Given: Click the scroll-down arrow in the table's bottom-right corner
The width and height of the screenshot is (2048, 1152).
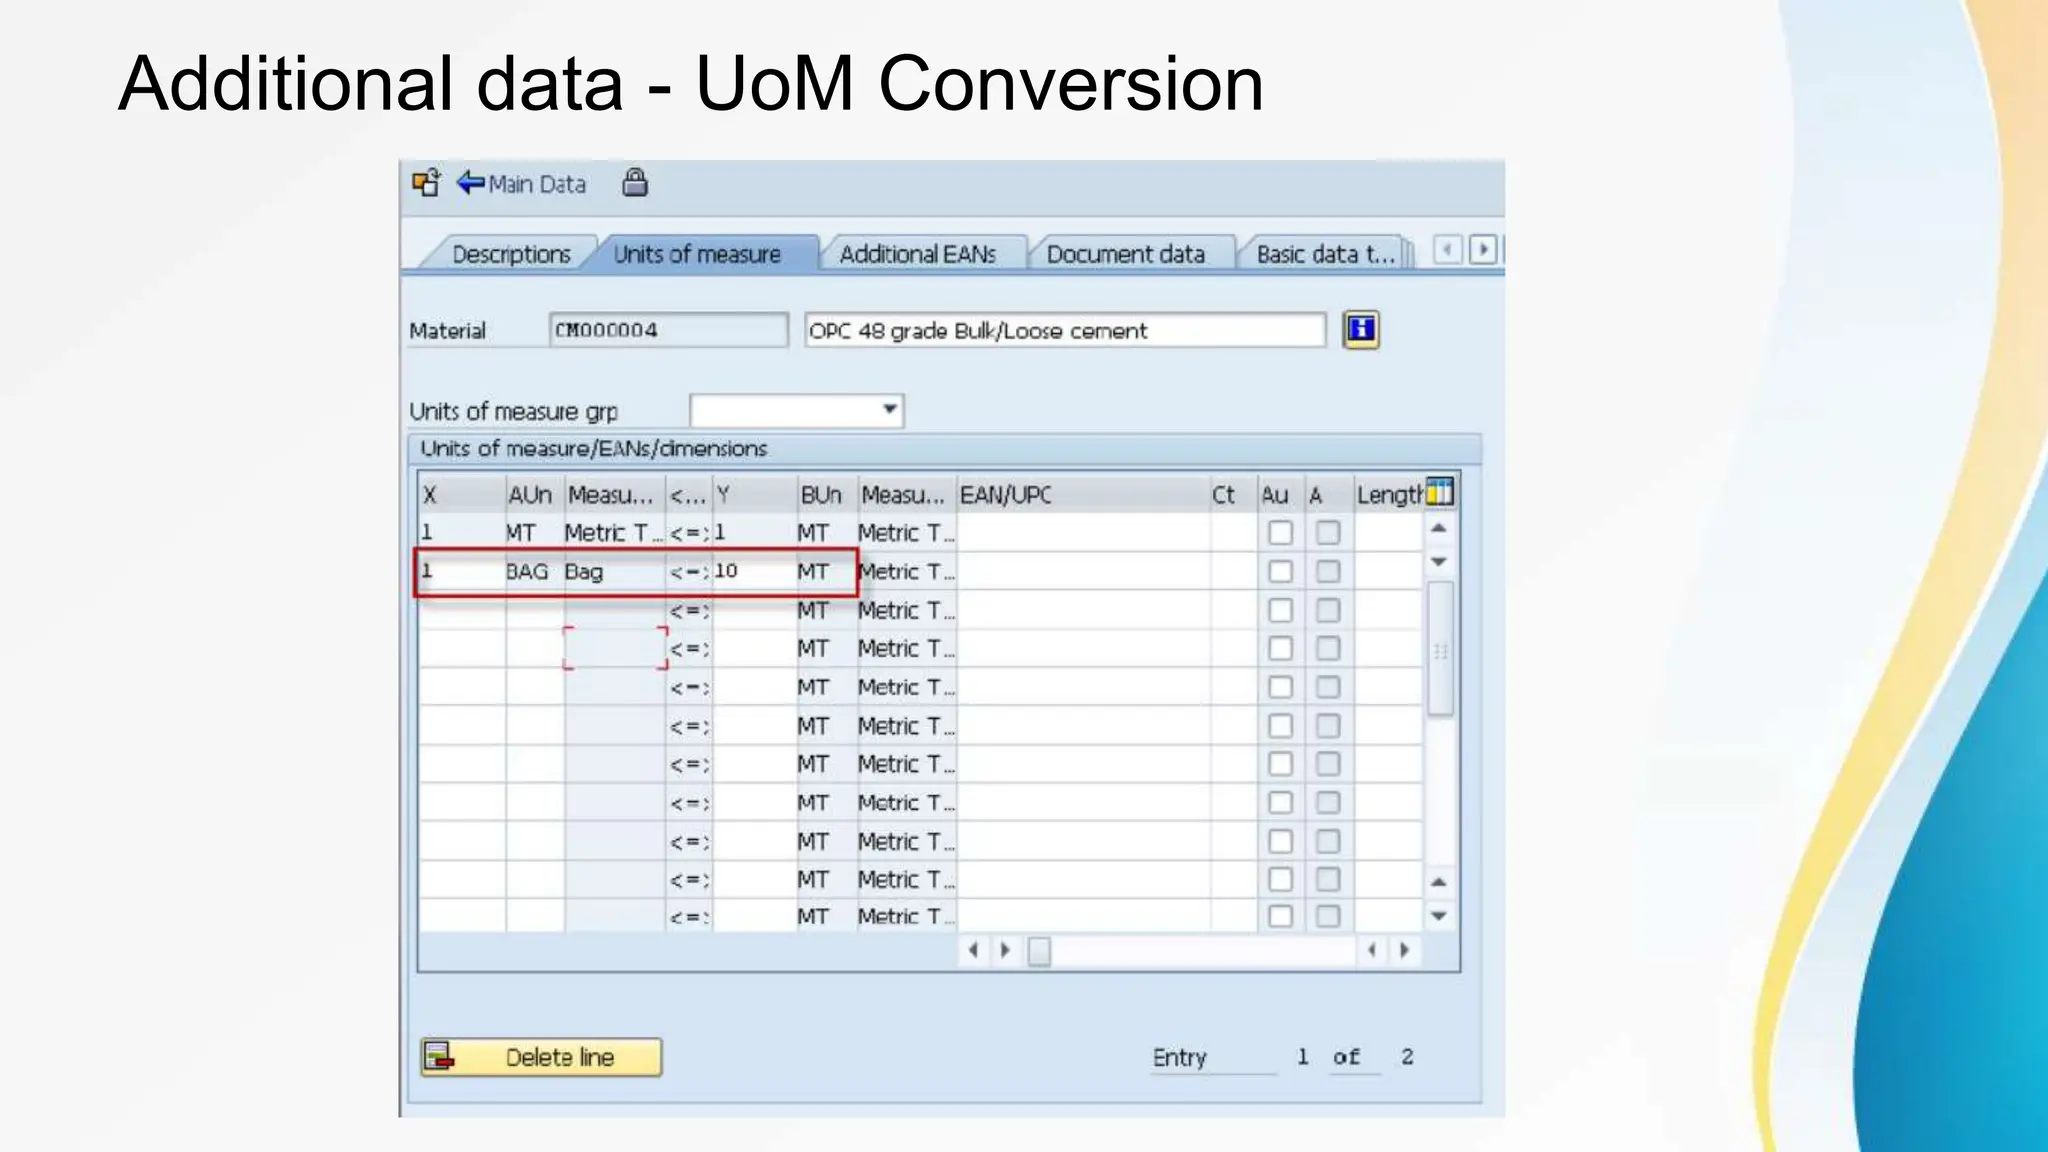Looking at the screenshot, I should tap(1439, 916).
